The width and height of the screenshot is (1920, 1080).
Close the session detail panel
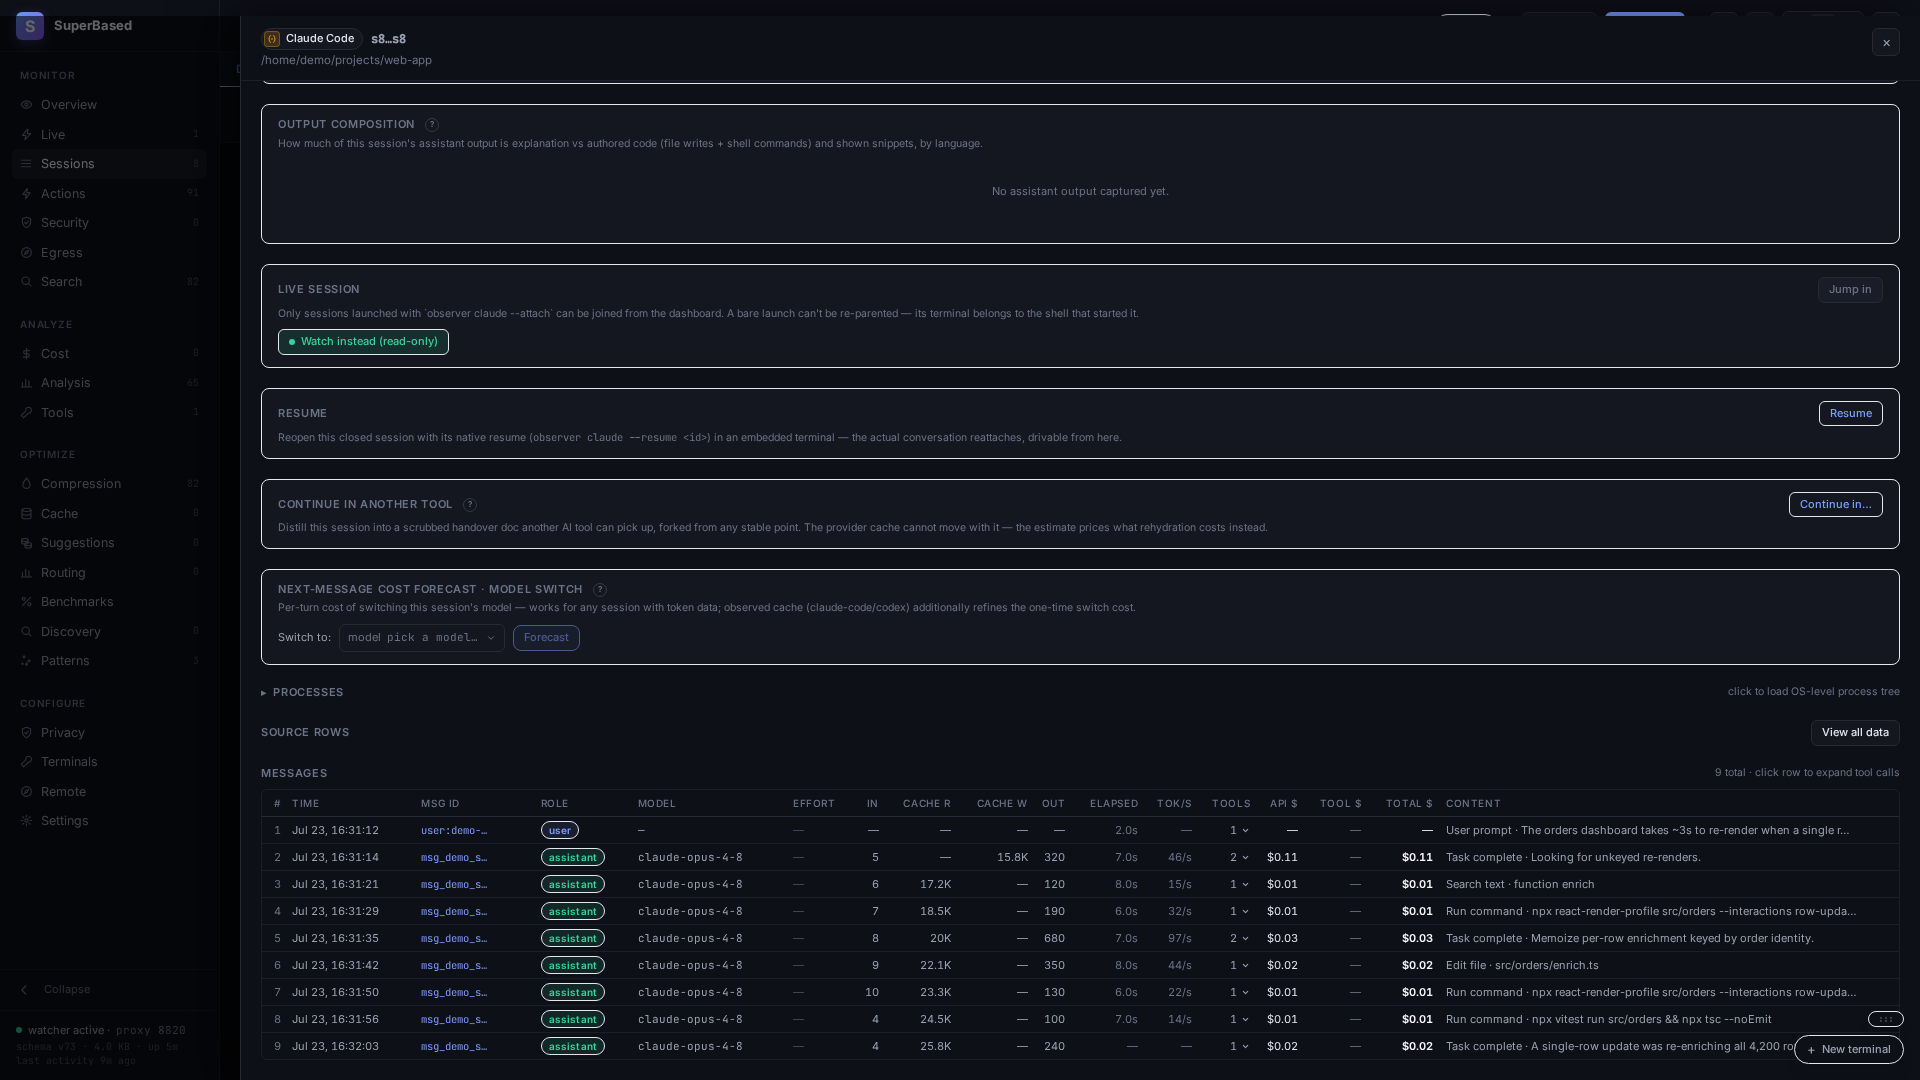click(1886, 43)
